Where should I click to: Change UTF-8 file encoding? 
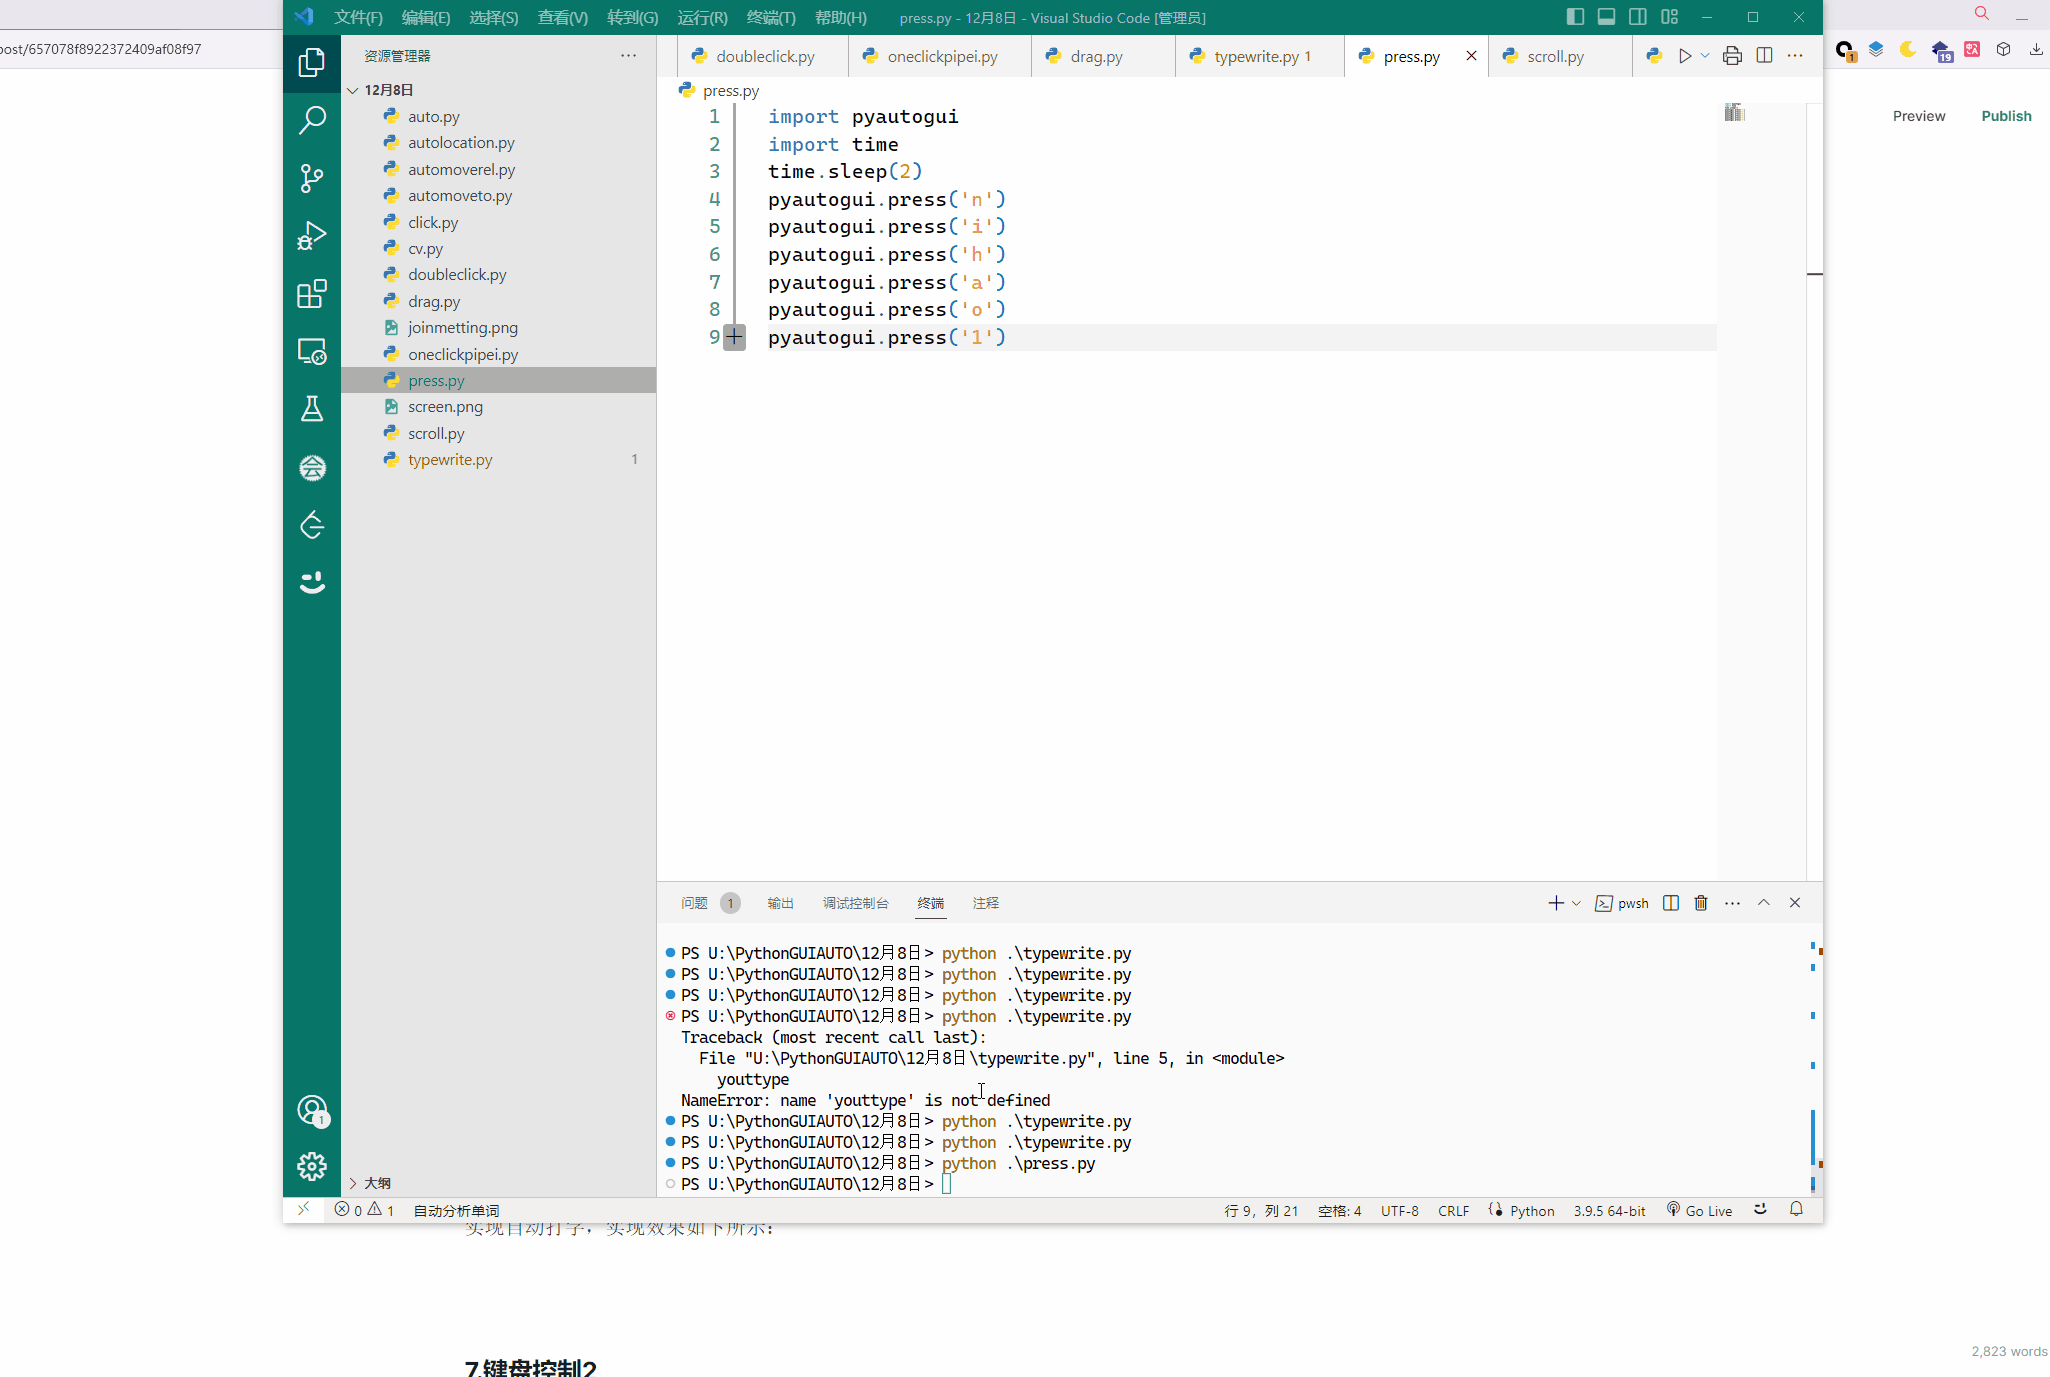pos(1399,1210)
